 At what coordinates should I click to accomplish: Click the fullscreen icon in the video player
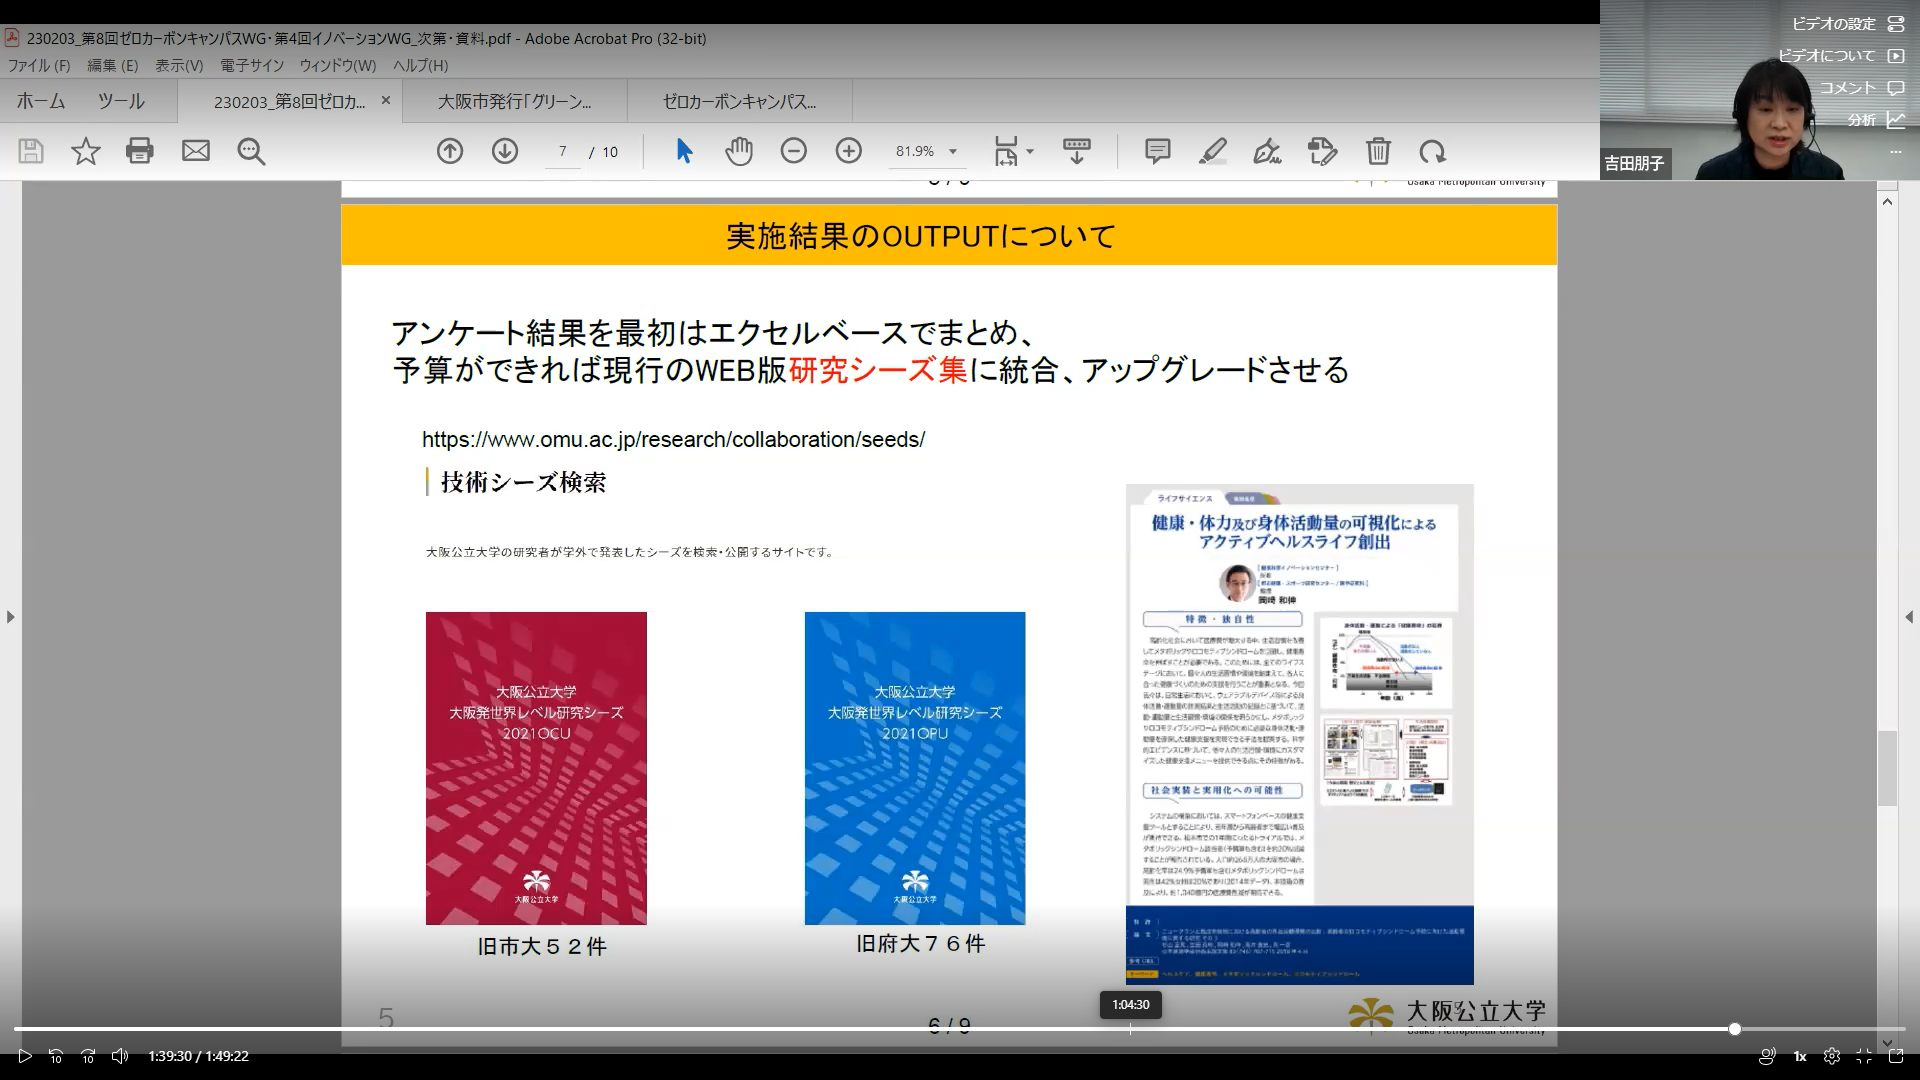coord(1864,1056)
